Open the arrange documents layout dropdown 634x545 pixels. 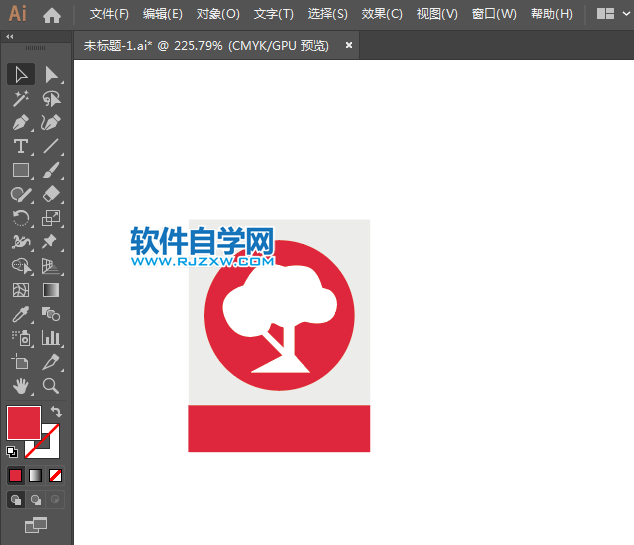coord(613,14)
